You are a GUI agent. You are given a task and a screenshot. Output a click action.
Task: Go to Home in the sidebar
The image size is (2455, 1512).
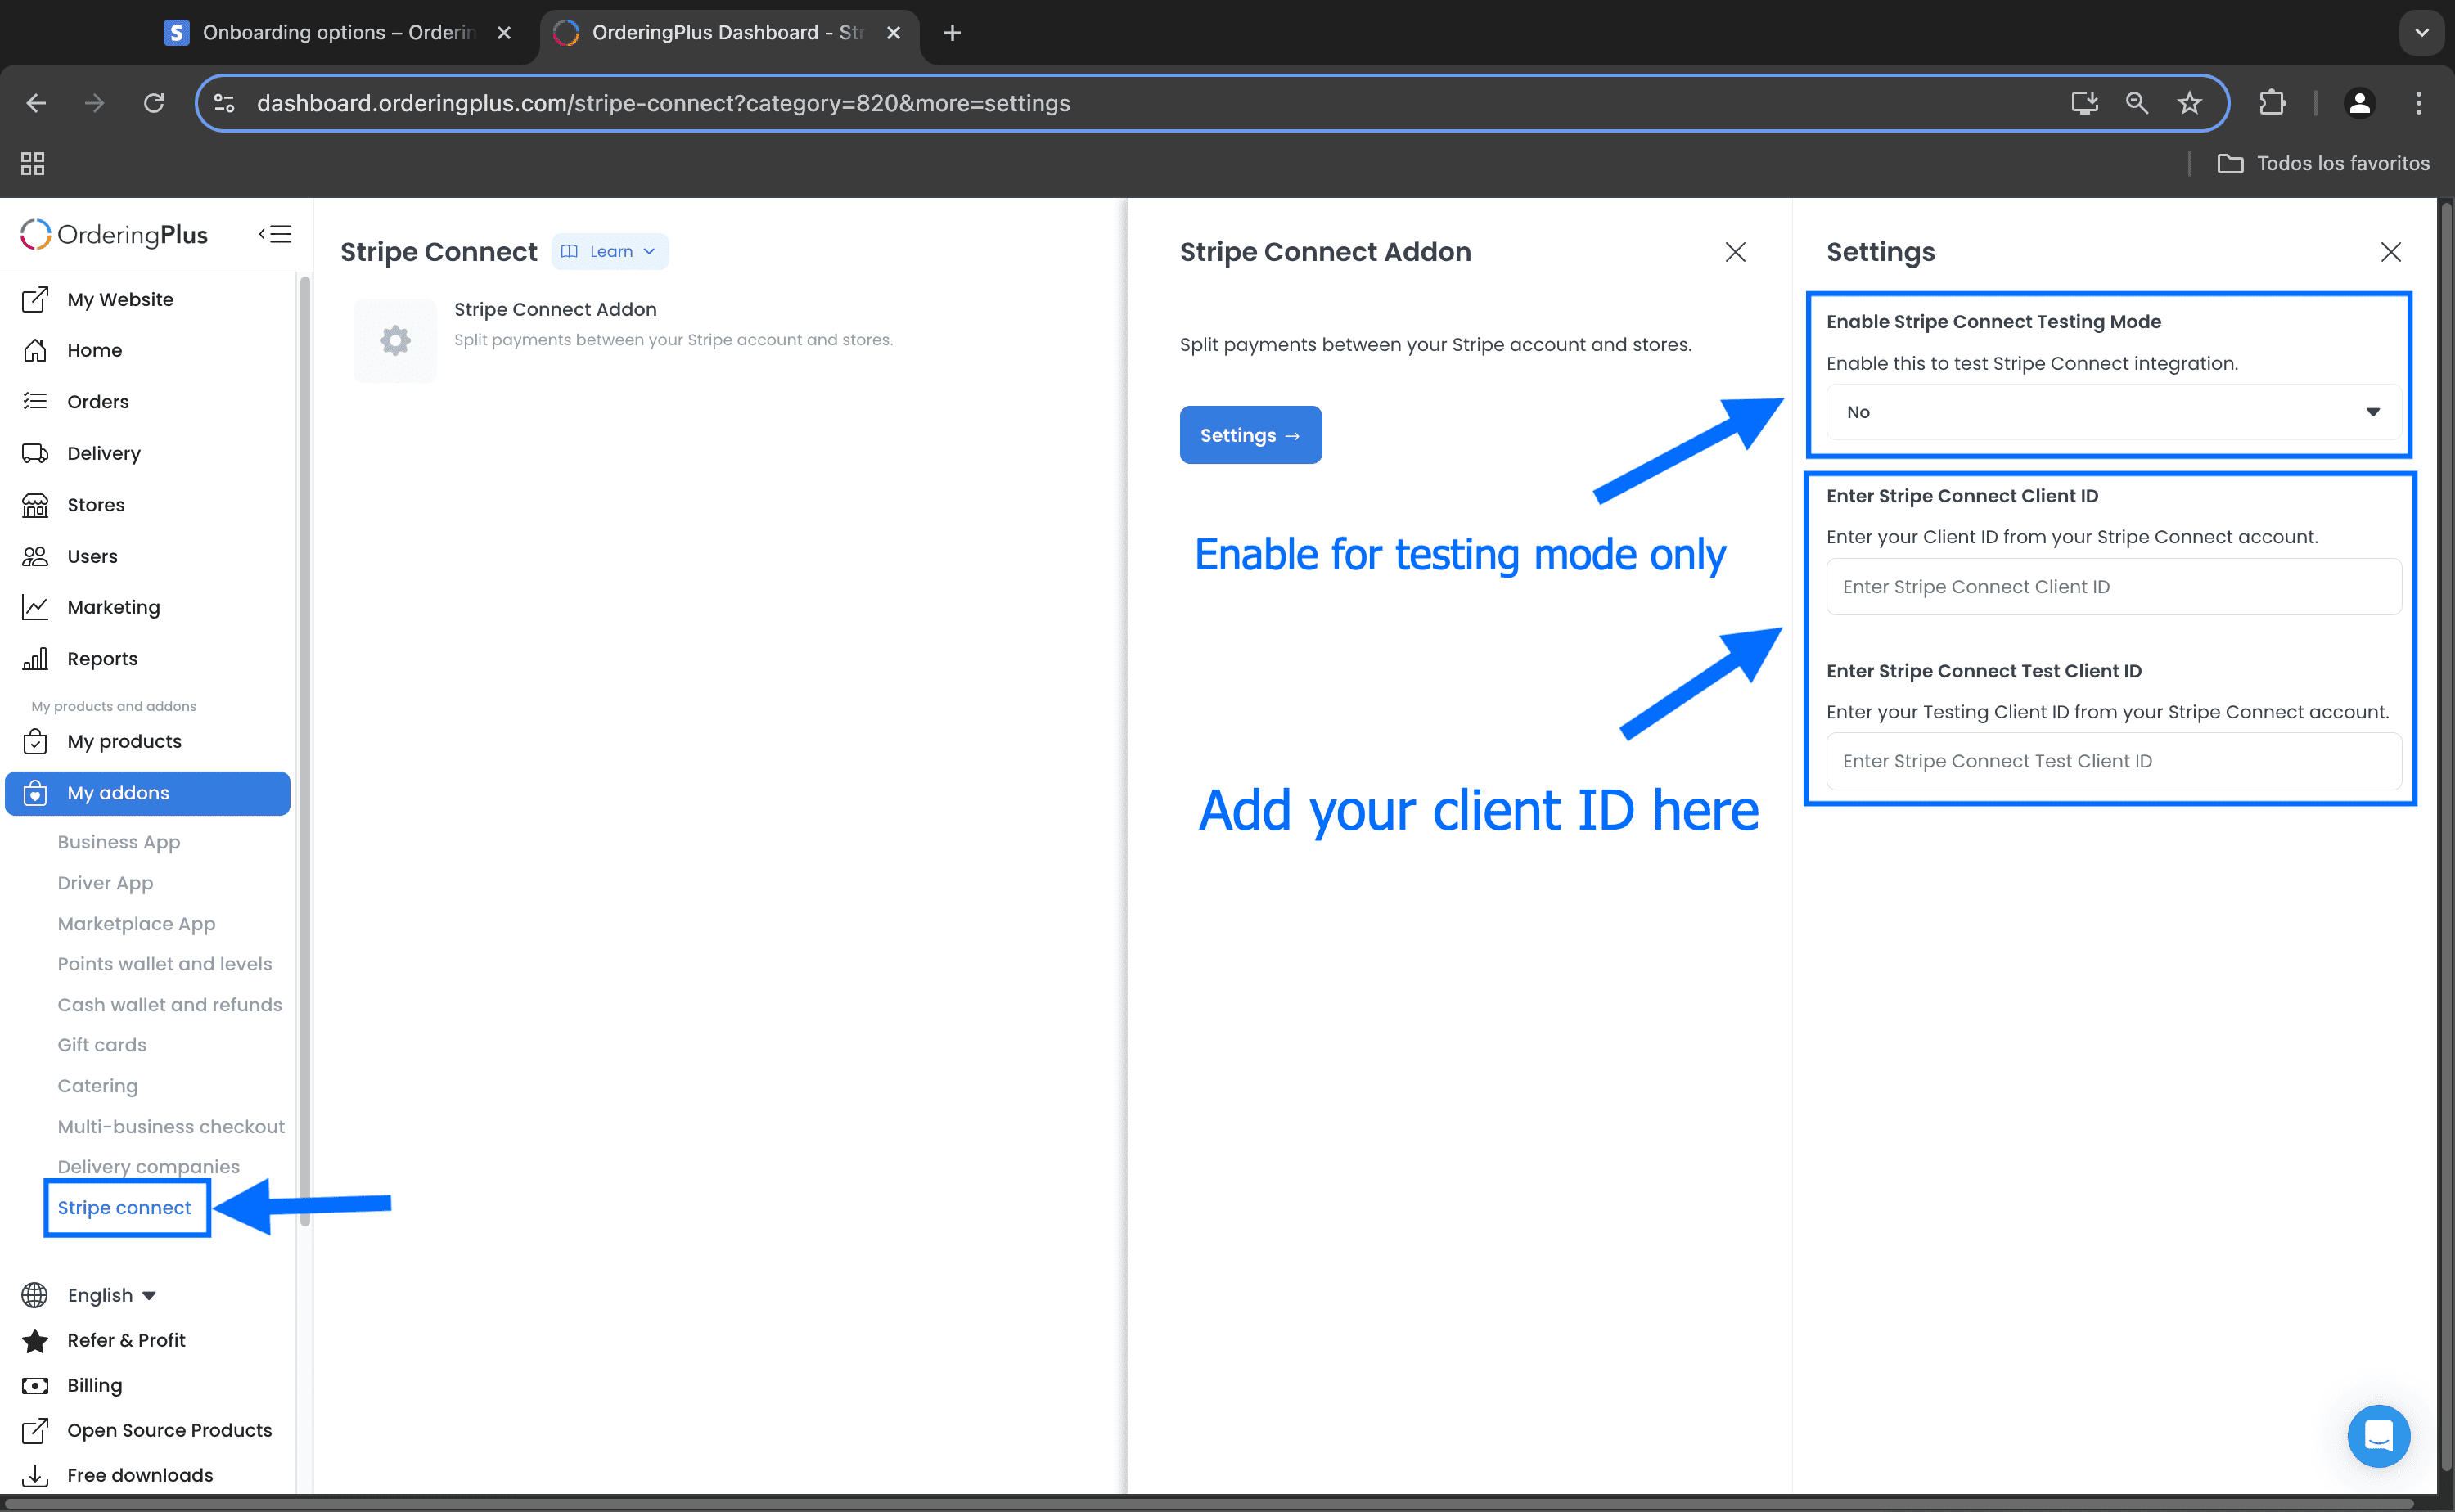click(94, 350)
